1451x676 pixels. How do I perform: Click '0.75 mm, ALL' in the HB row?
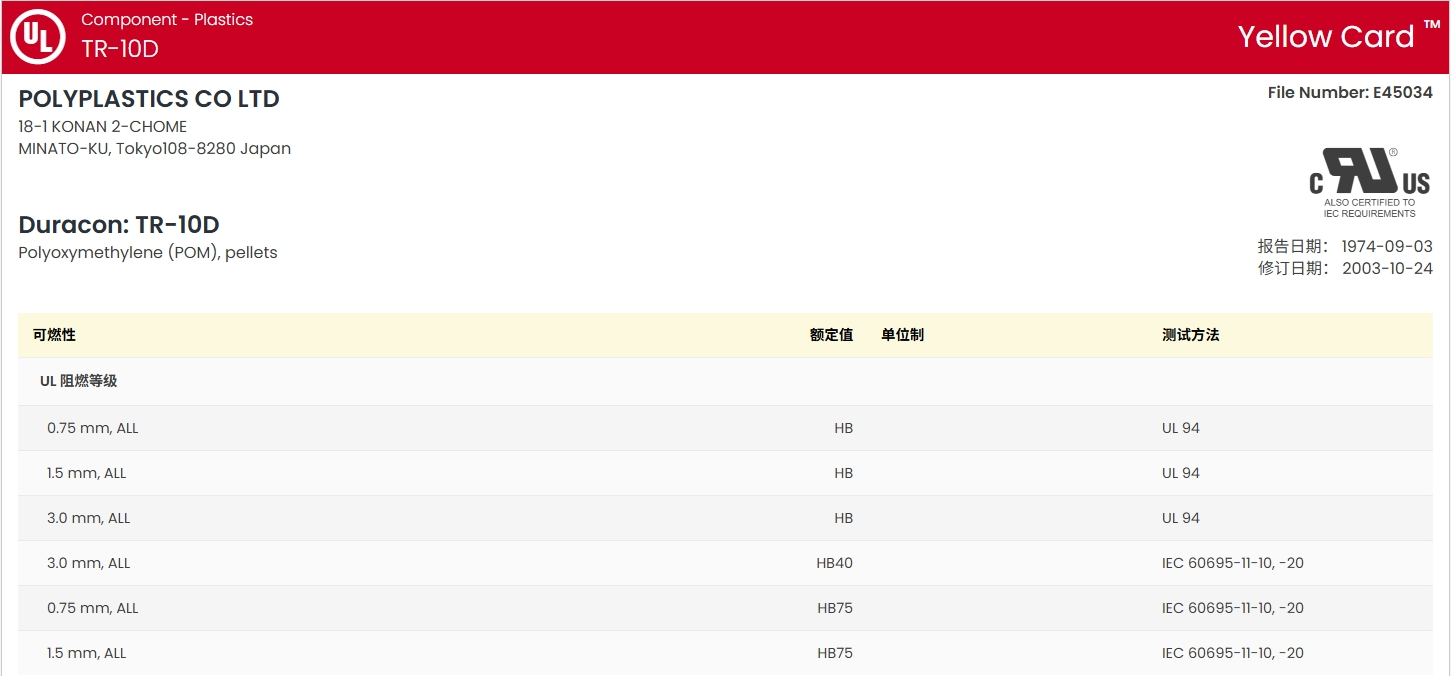(x=93, y=428)
